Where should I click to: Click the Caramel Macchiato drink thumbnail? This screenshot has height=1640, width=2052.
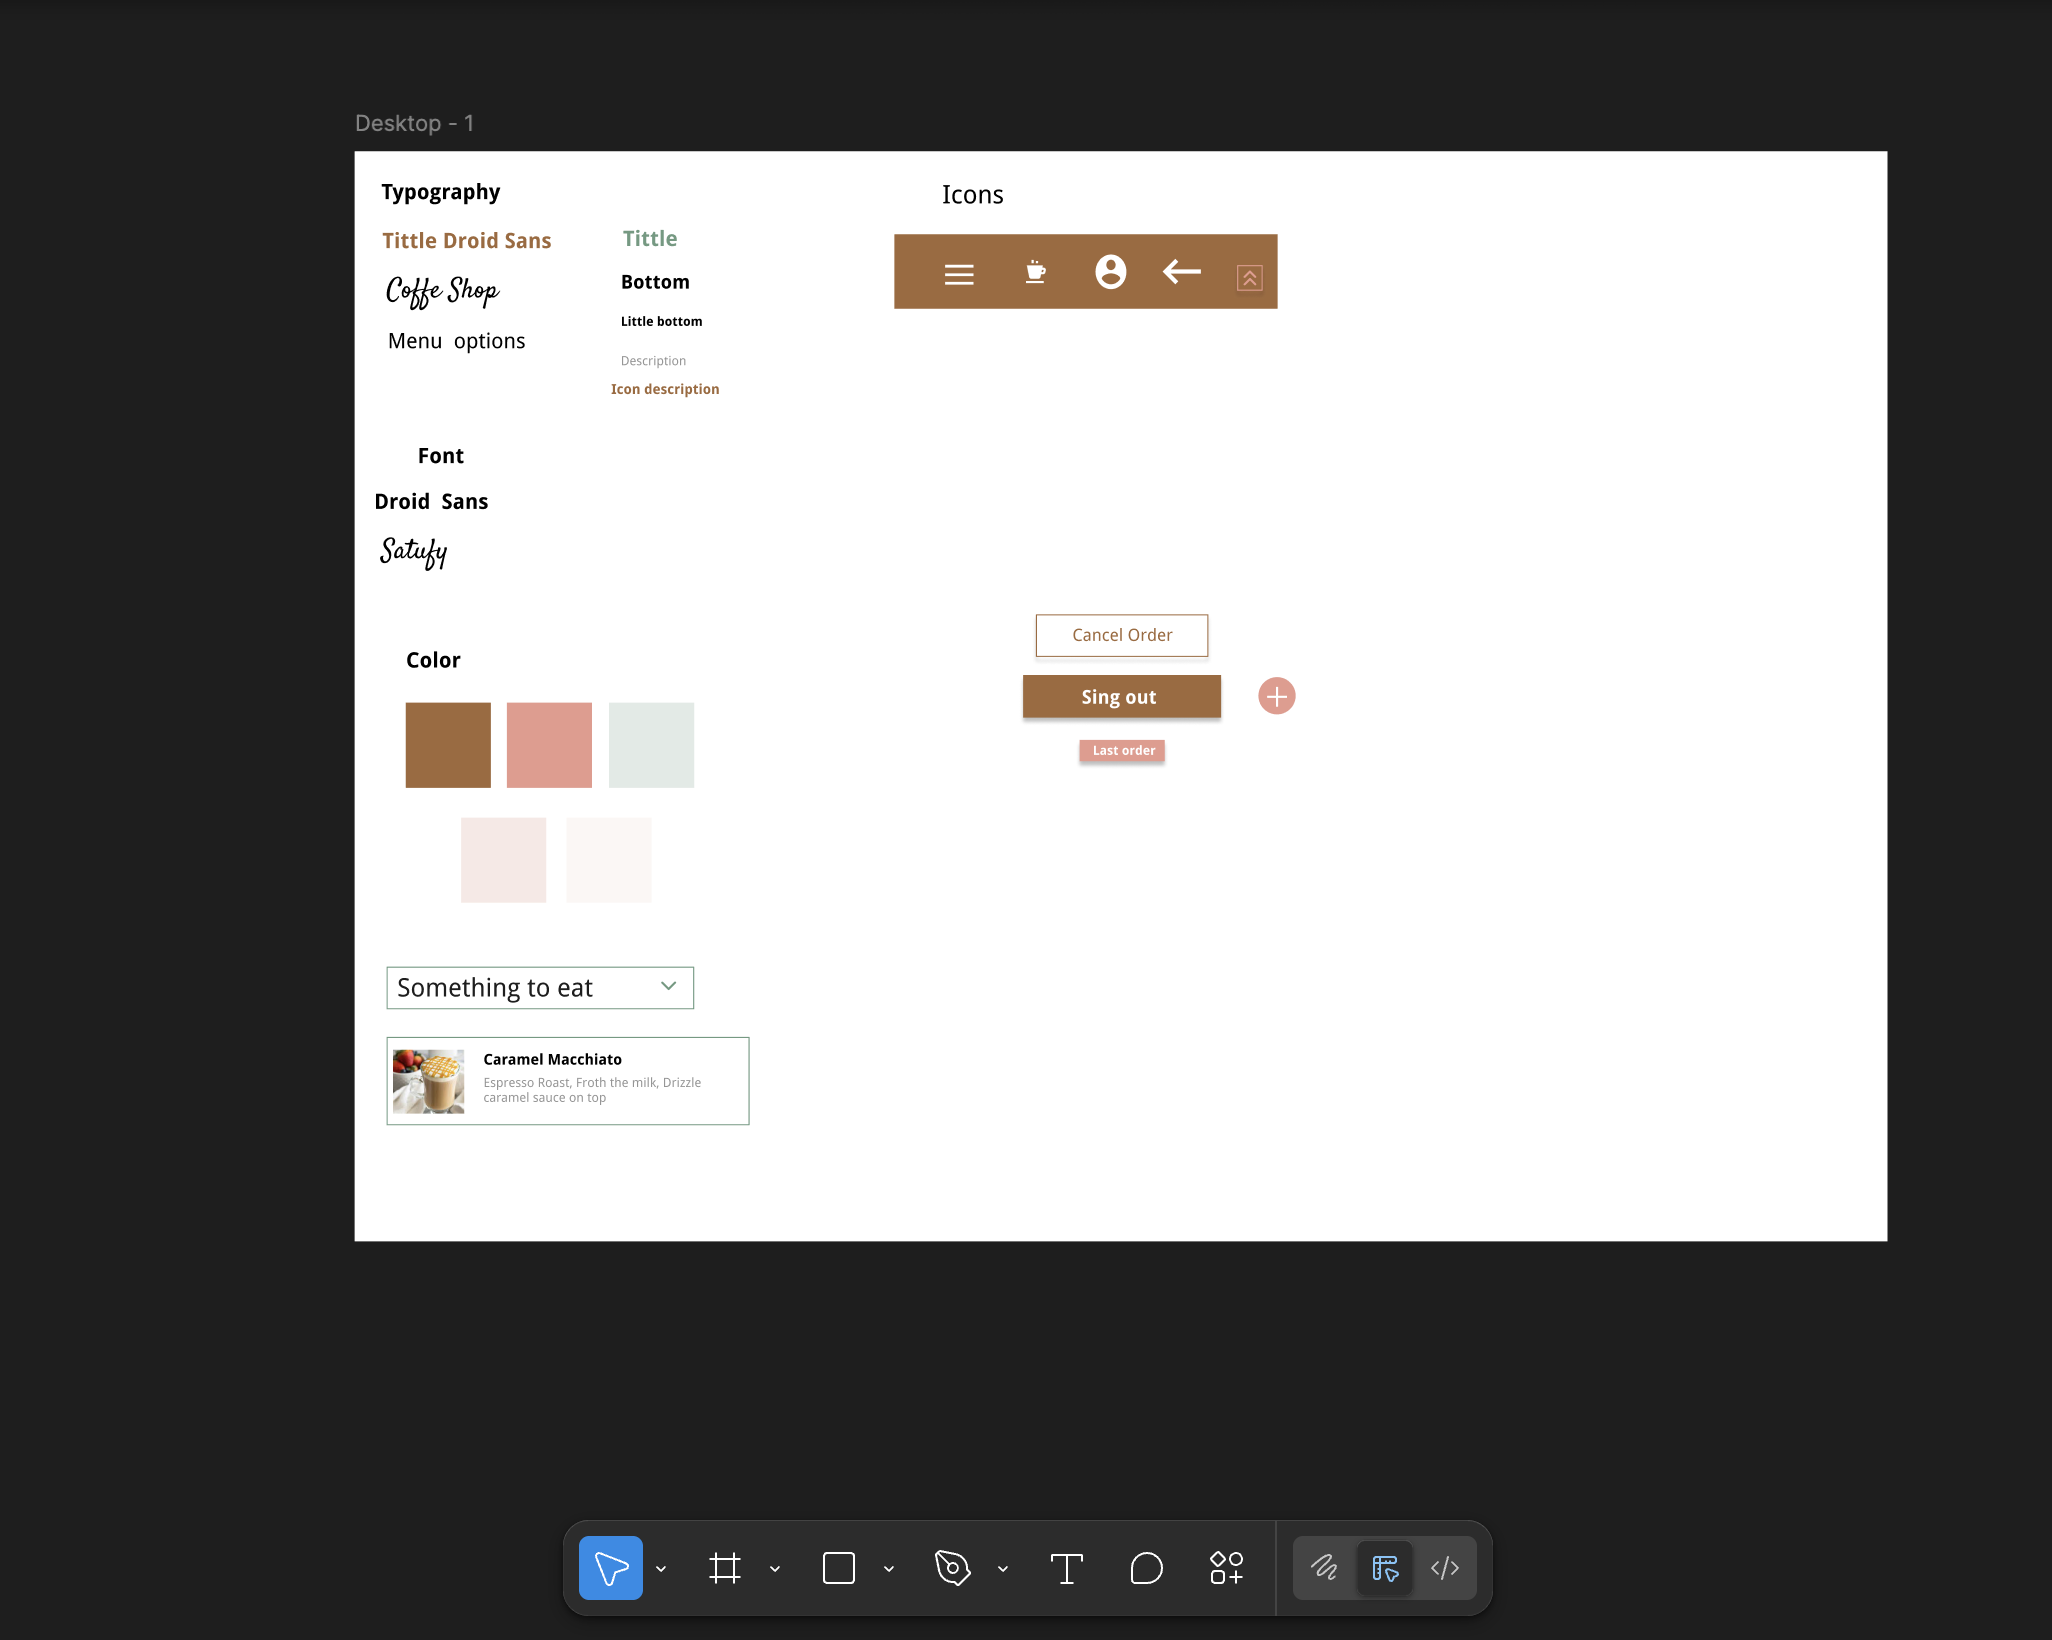429,1081
